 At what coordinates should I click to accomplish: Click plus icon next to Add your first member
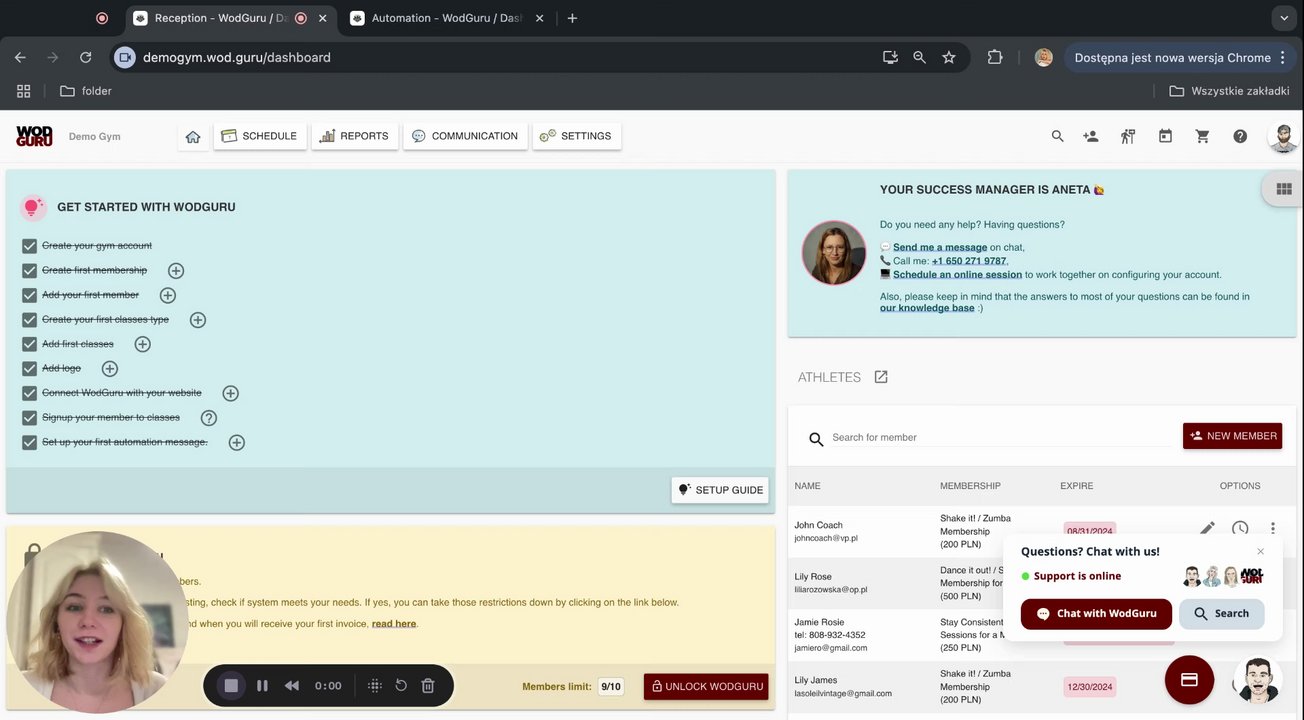[x=168, y=295]
